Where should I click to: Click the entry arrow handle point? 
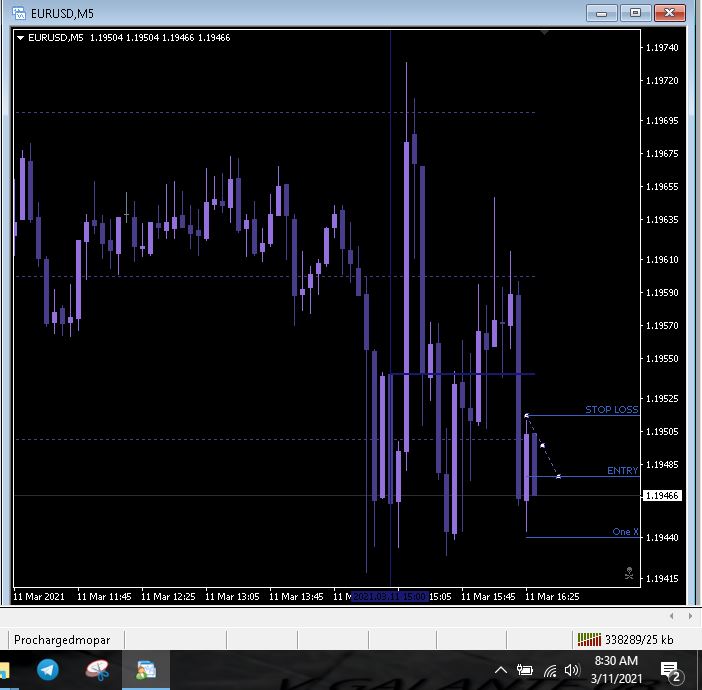point(558,476)
